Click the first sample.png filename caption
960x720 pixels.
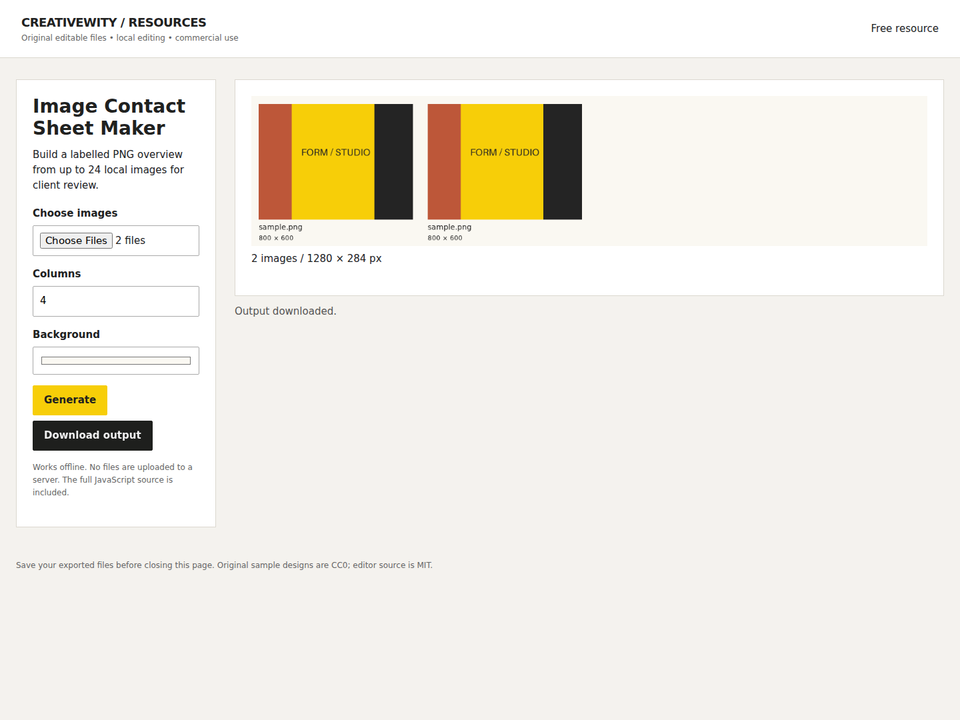[280, 227]
